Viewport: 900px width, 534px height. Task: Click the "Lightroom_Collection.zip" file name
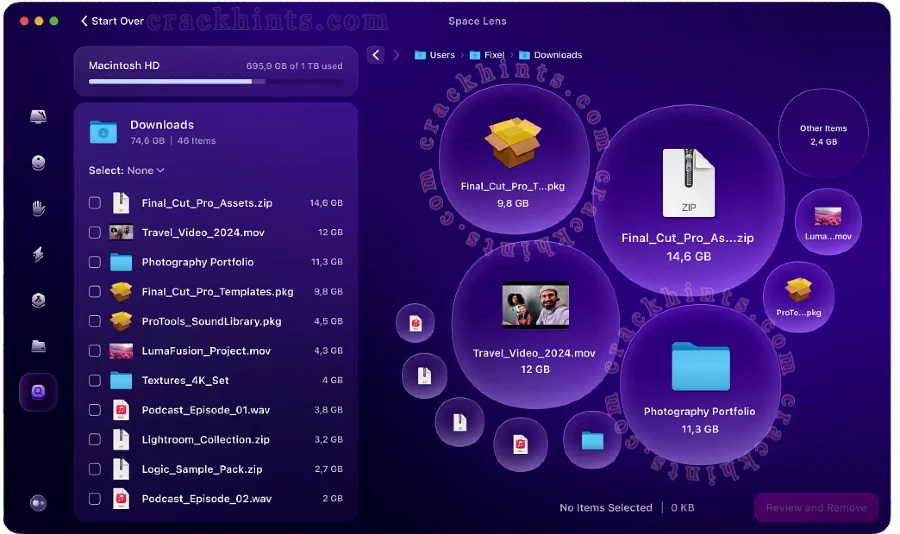205,440
